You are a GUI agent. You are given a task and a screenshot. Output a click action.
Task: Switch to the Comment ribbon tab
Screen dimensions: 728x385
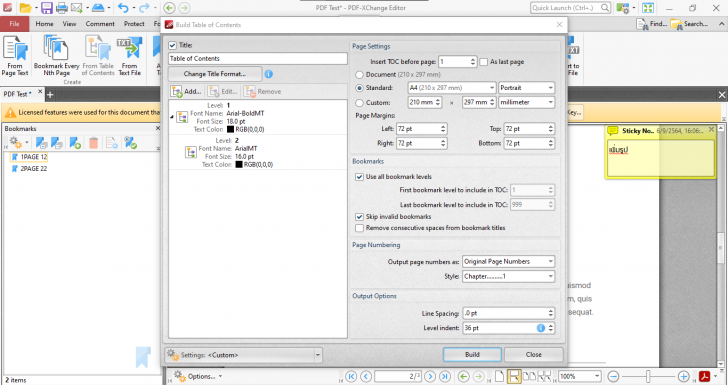(100, 24)
